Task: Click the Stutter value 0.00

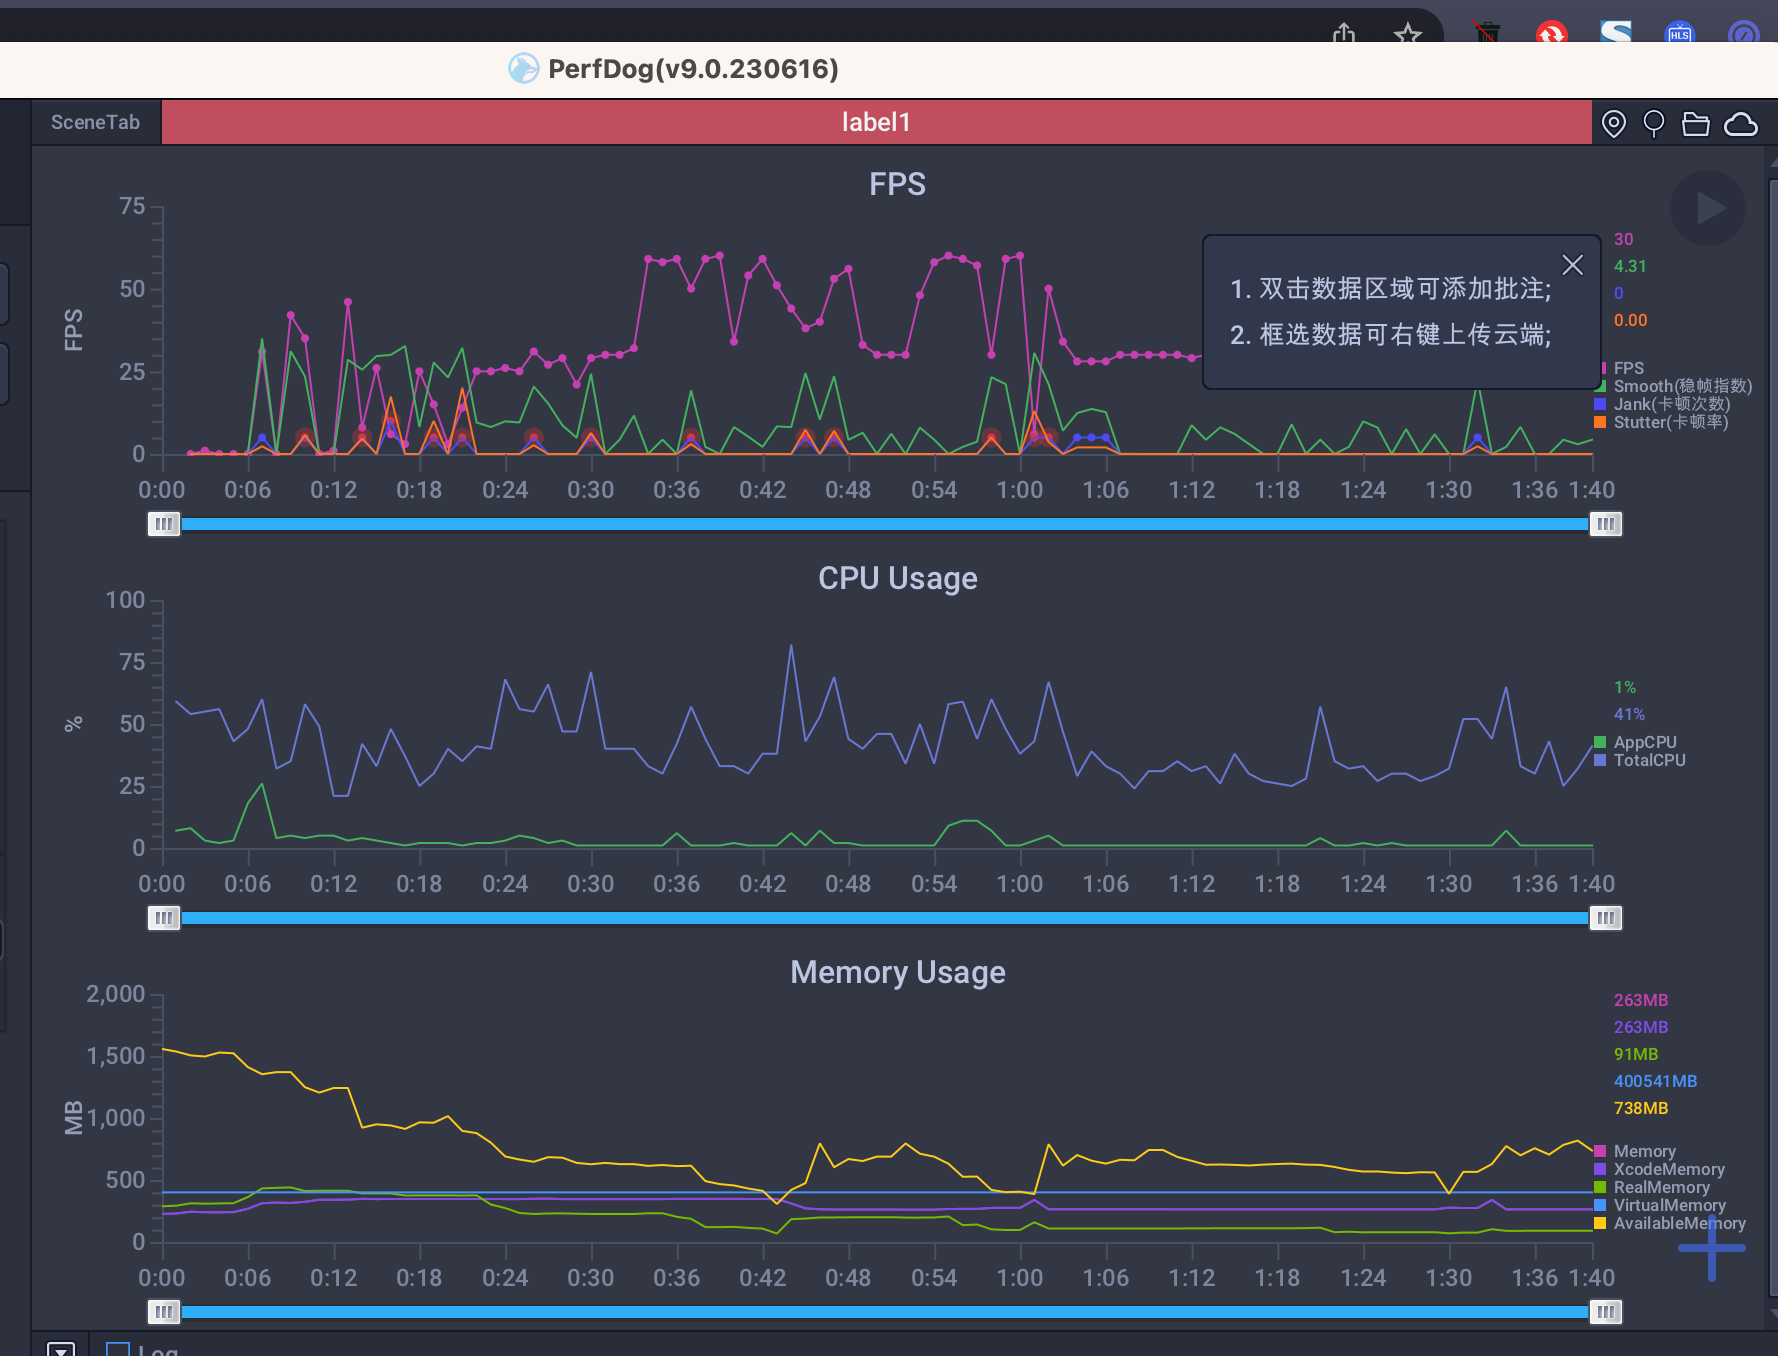Action: click(x=1630, y=320)
